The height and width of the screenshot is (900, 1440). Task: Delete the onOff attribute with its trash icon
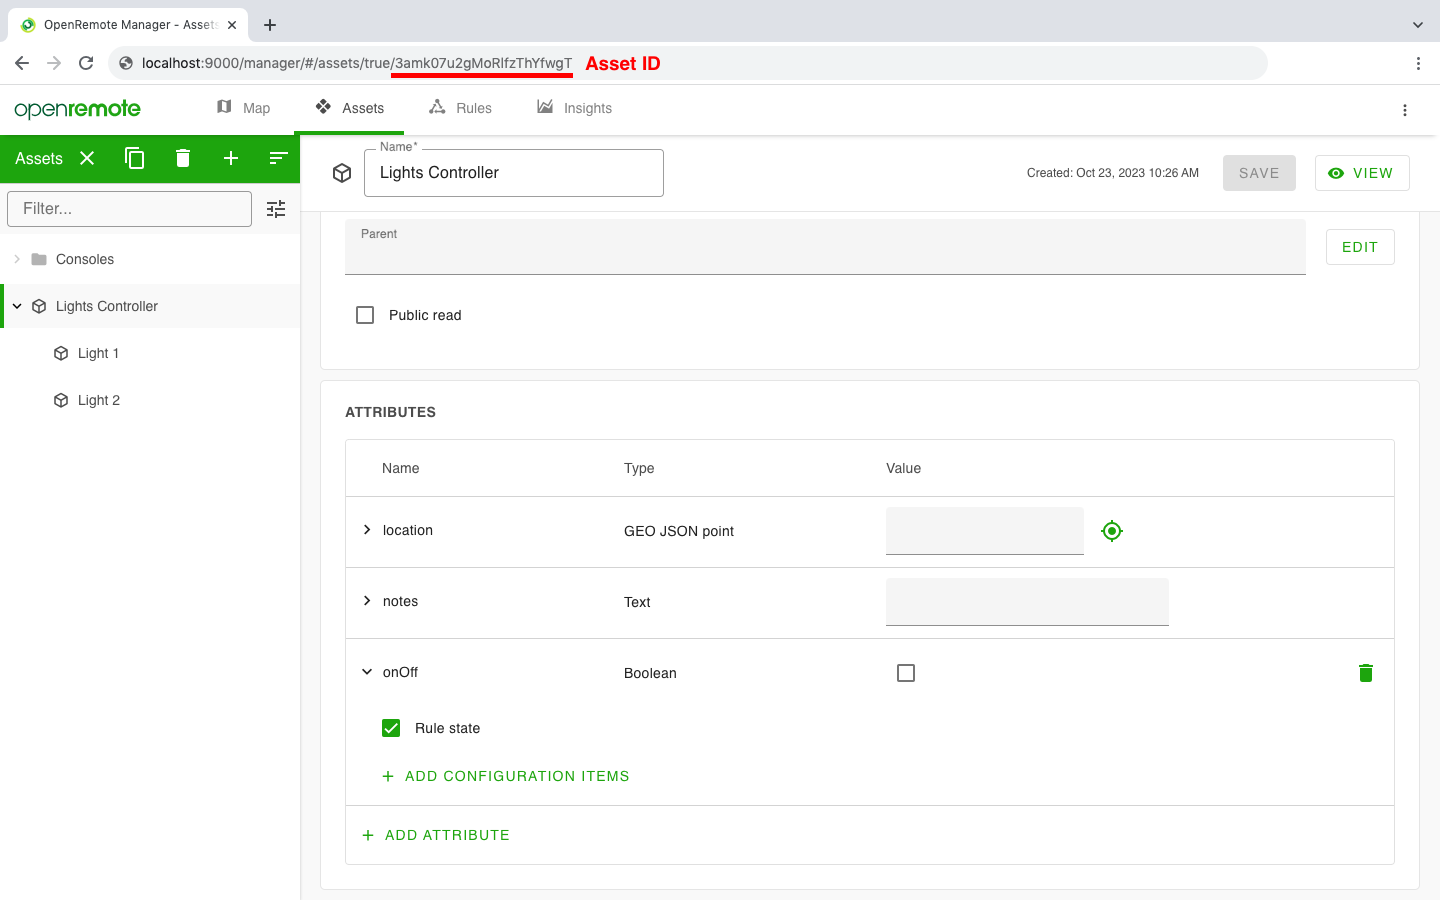[x=1365, y=672]
